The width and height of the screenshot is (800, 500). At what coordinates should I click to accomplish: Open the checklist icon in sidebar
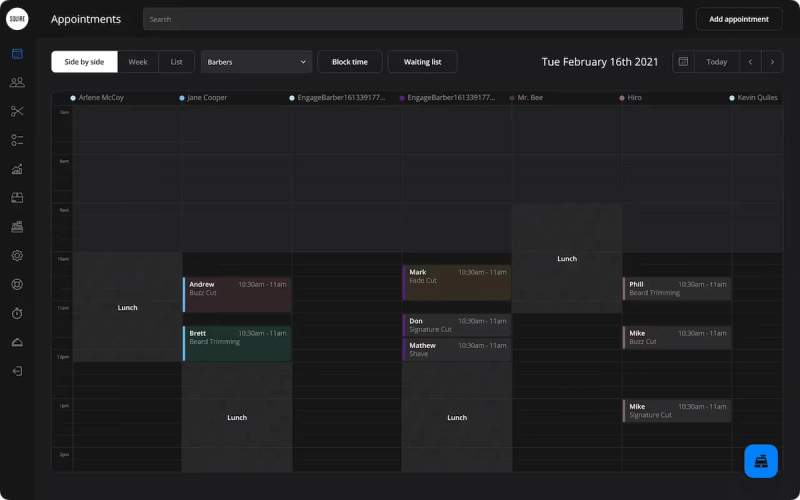coord(17,140)
